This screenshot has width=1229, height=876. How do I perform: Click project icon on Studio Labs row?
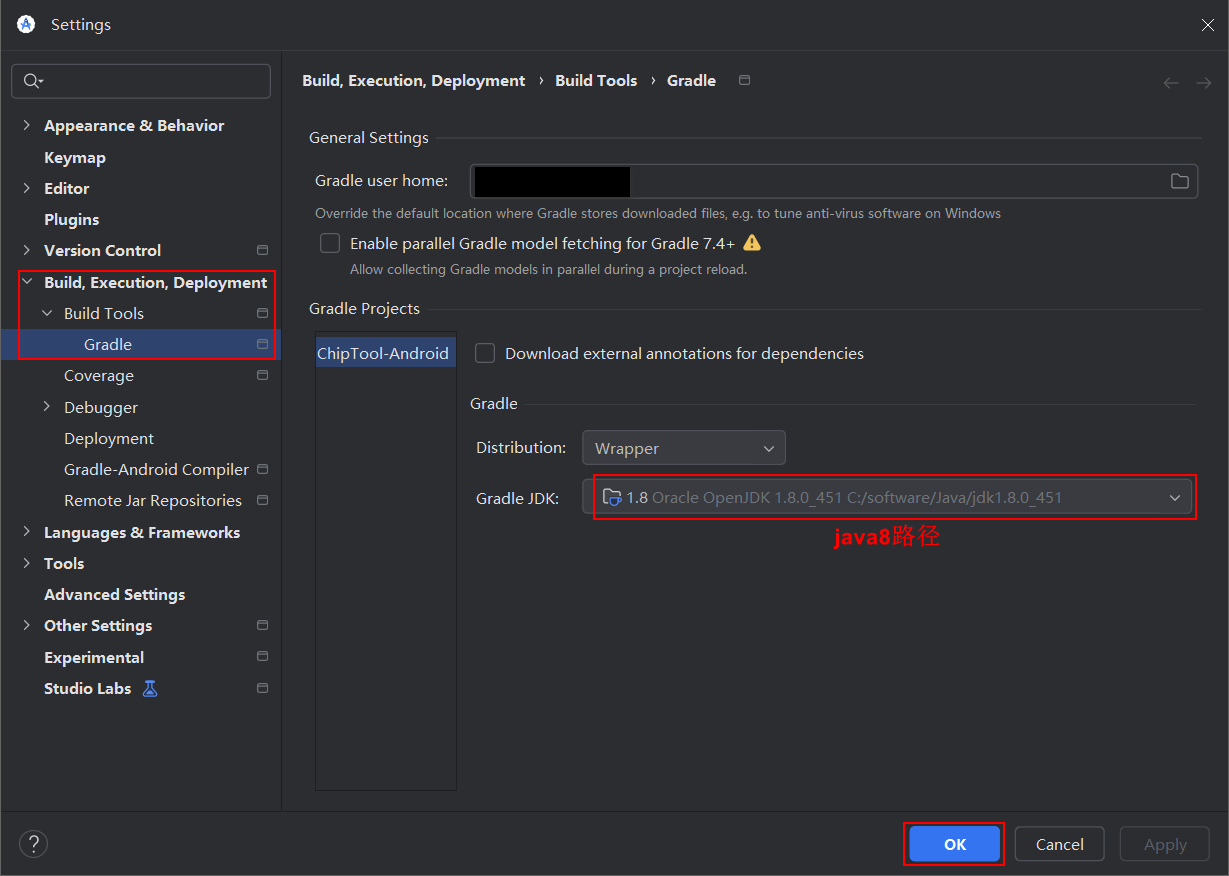point(262,688)
